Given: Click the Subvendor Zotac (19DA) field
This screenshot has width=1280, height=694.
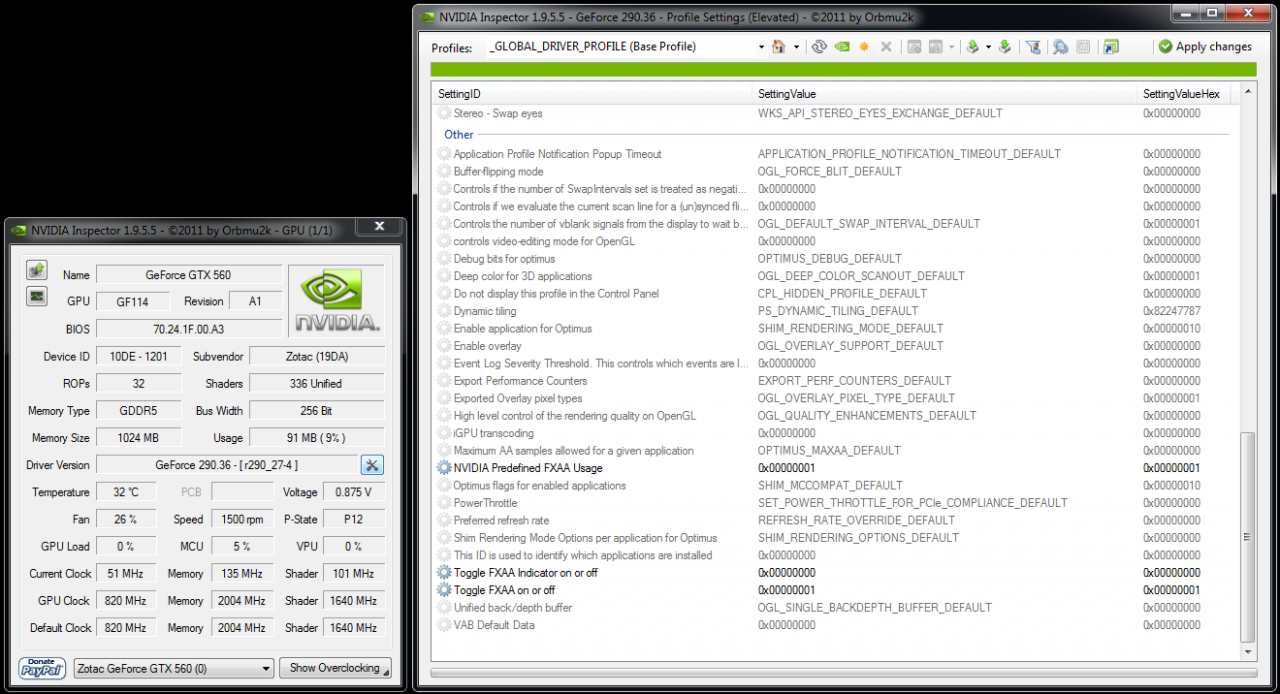Looking at the screenshot, I should click(317, 356).
